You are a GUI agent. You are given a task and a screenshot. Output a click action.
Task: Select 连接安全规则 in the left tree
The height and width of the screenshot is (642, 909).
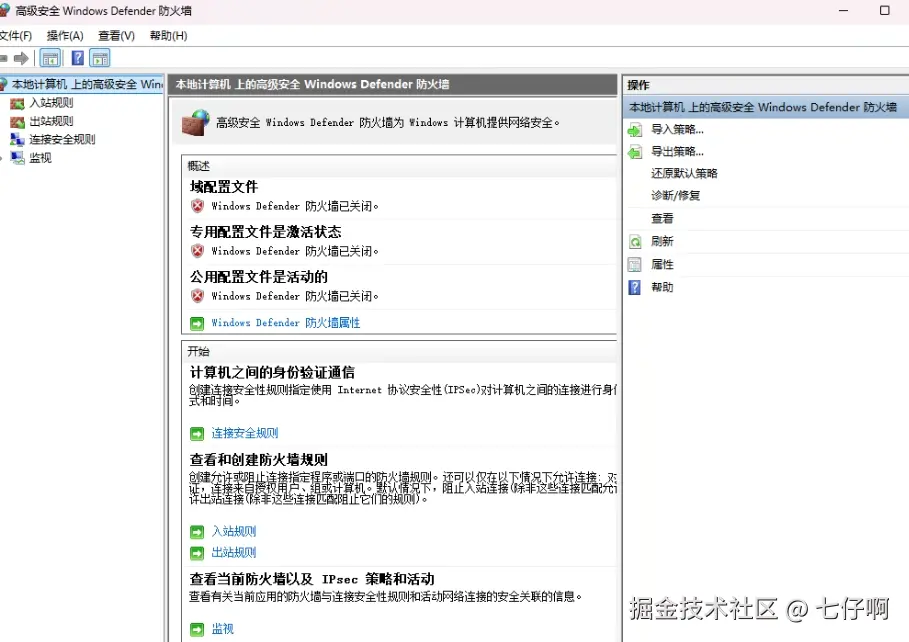[x=62, y=140]
